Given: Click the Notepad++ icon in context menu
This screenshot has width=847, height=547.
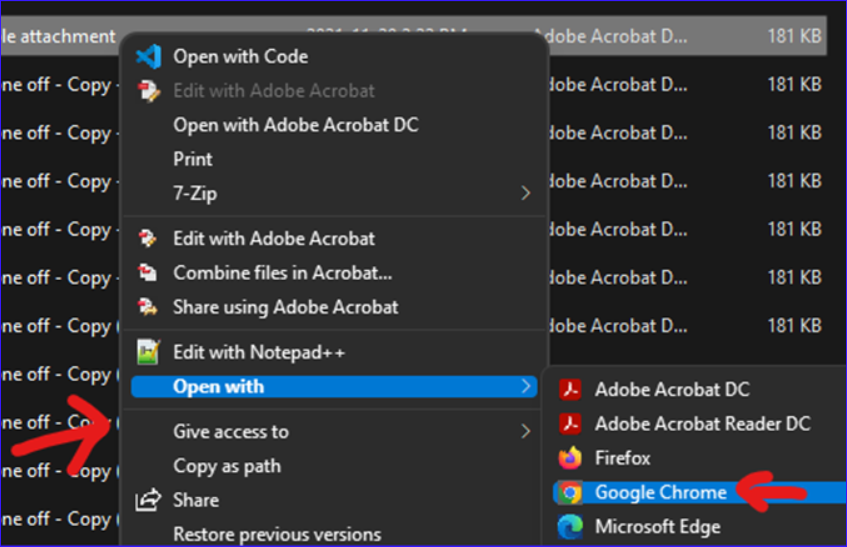Looking at the screenshot, I should [x=148, y=352].
